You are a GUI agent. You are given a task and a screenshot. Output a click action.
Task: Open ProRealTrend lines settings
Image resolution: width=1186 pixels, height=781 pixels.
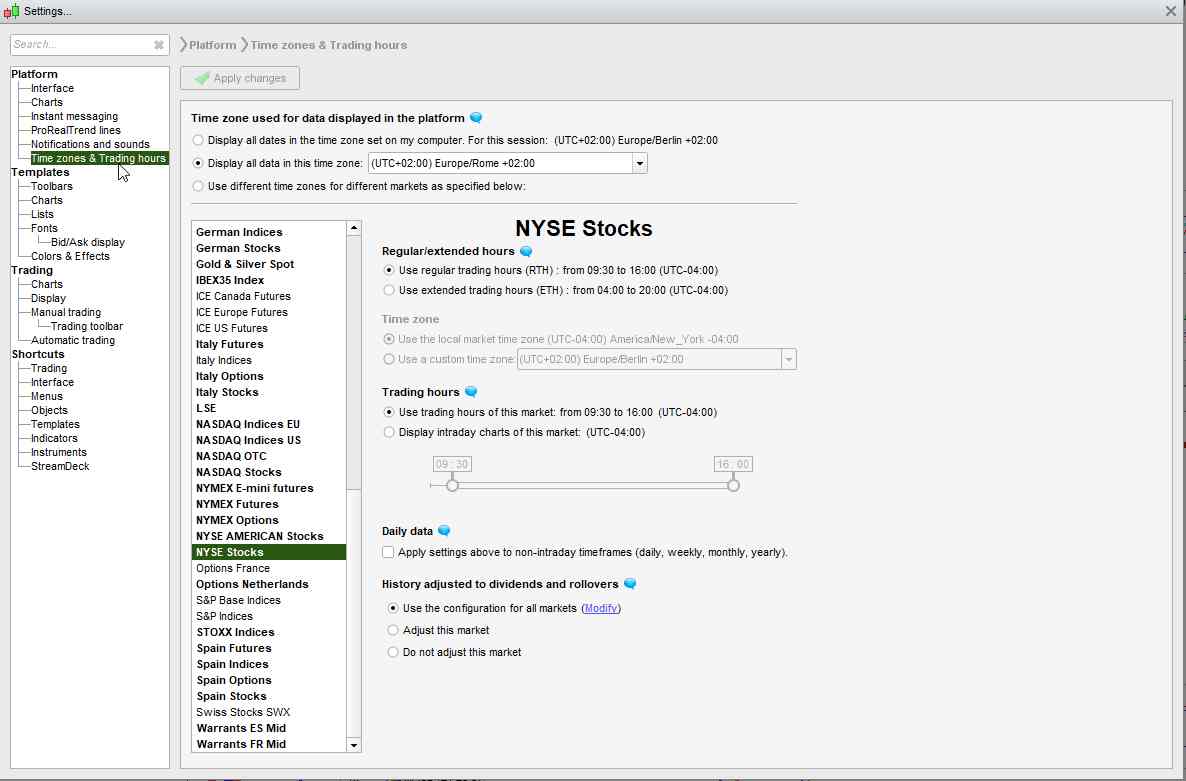pos(76,130)
